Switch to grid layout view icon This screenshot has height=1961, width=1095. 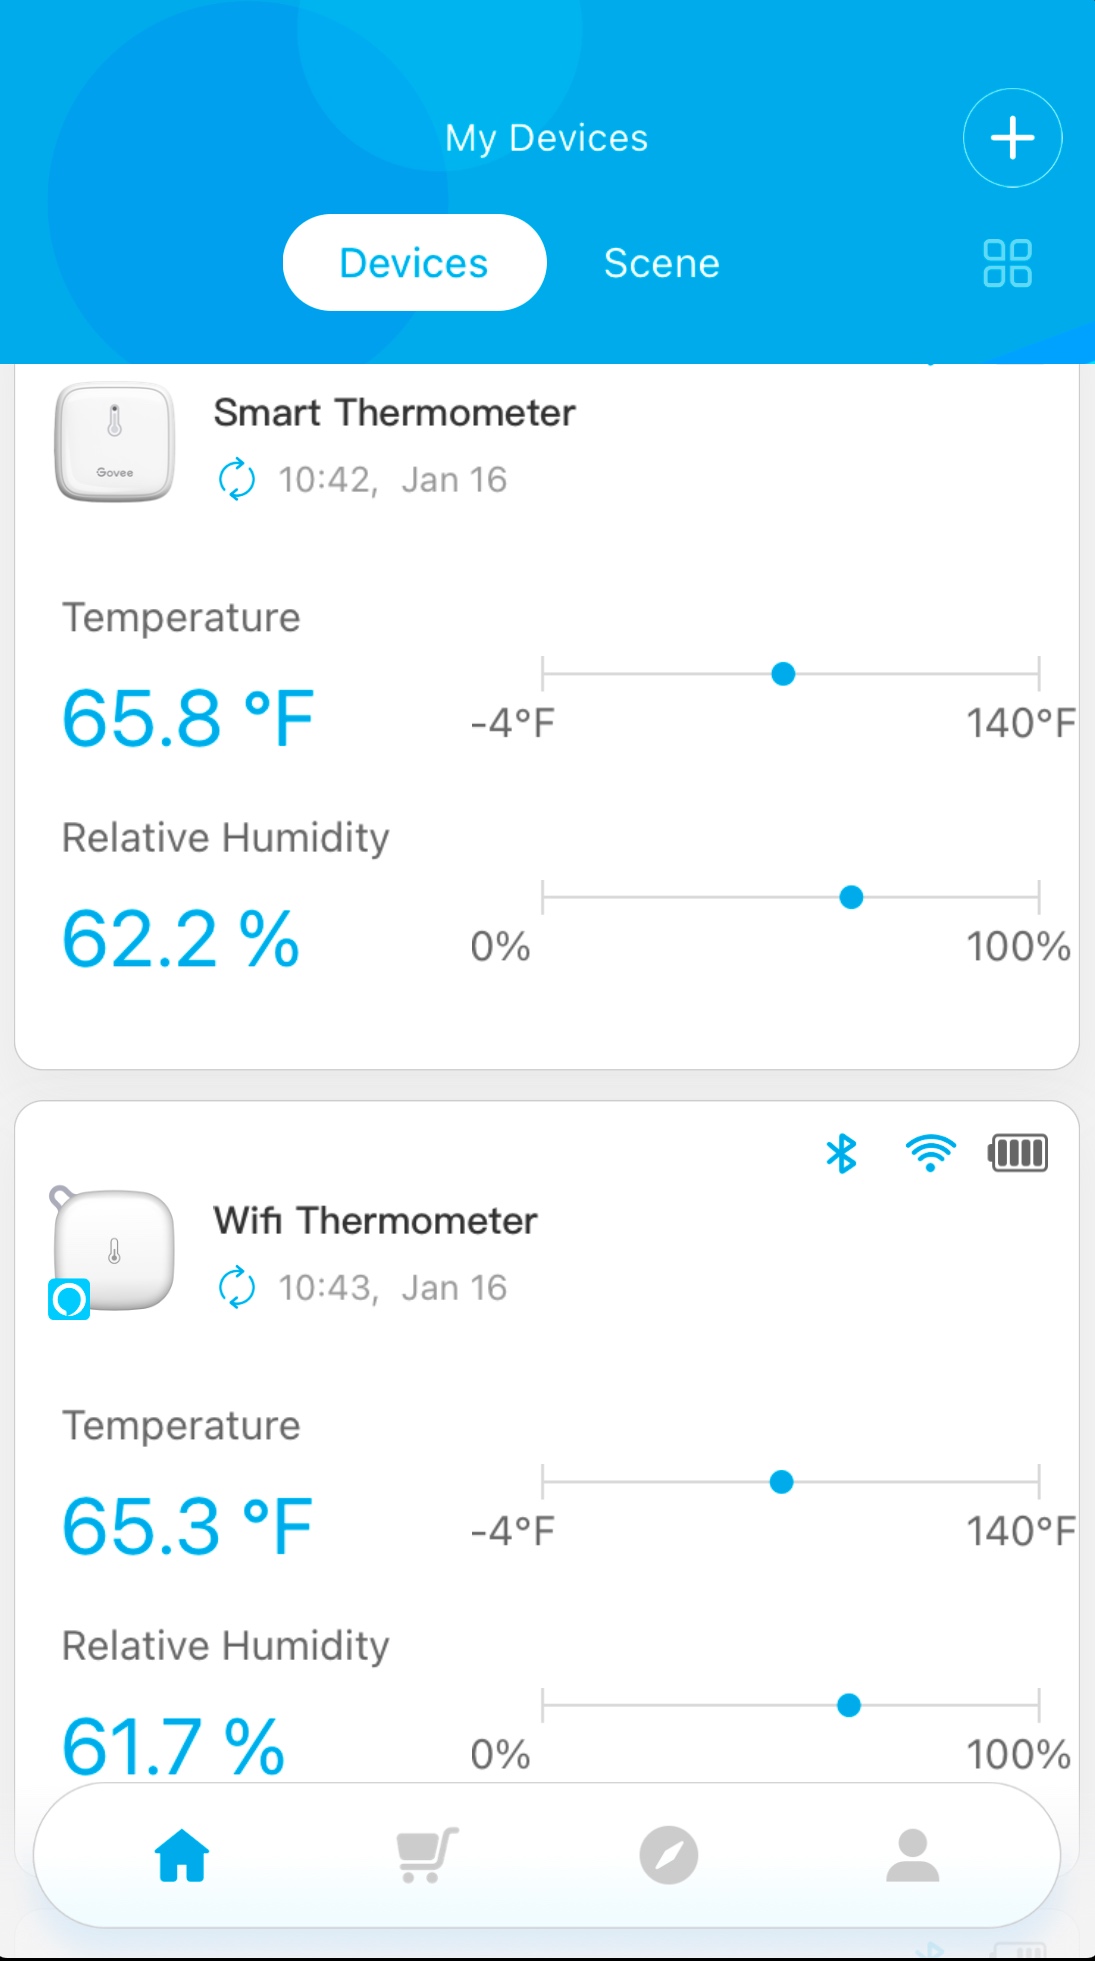point(1007,263)
